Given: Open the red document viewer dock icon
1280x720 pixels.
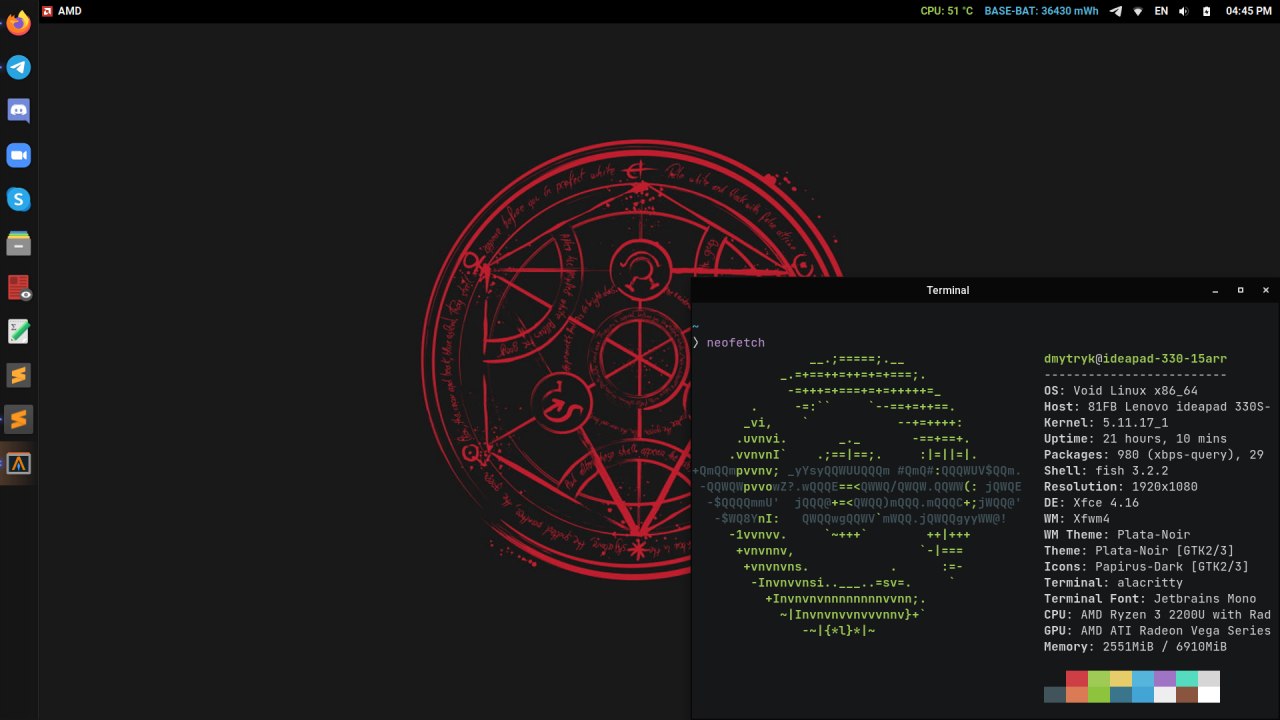Looking at the screenshot, I should (x=19, y=288).
